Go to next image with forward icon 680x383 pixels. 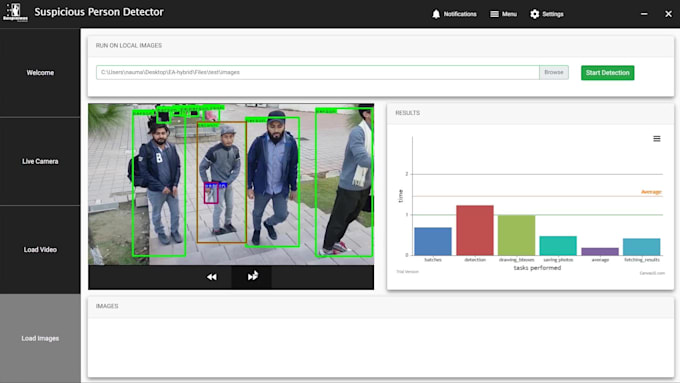coord(252,276)
